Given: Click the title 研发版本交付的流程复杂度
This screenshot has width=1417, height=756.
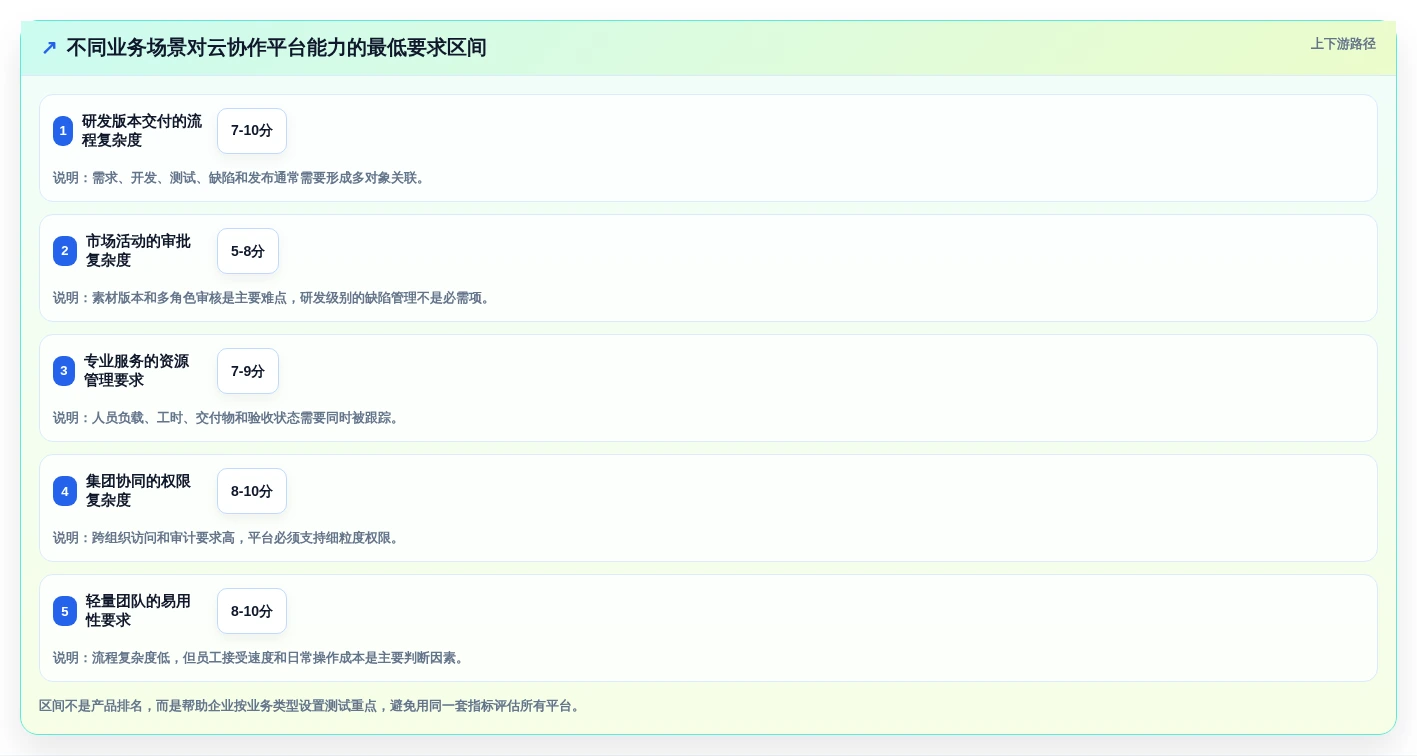Looking at the screenshot, I should [142, 131].
